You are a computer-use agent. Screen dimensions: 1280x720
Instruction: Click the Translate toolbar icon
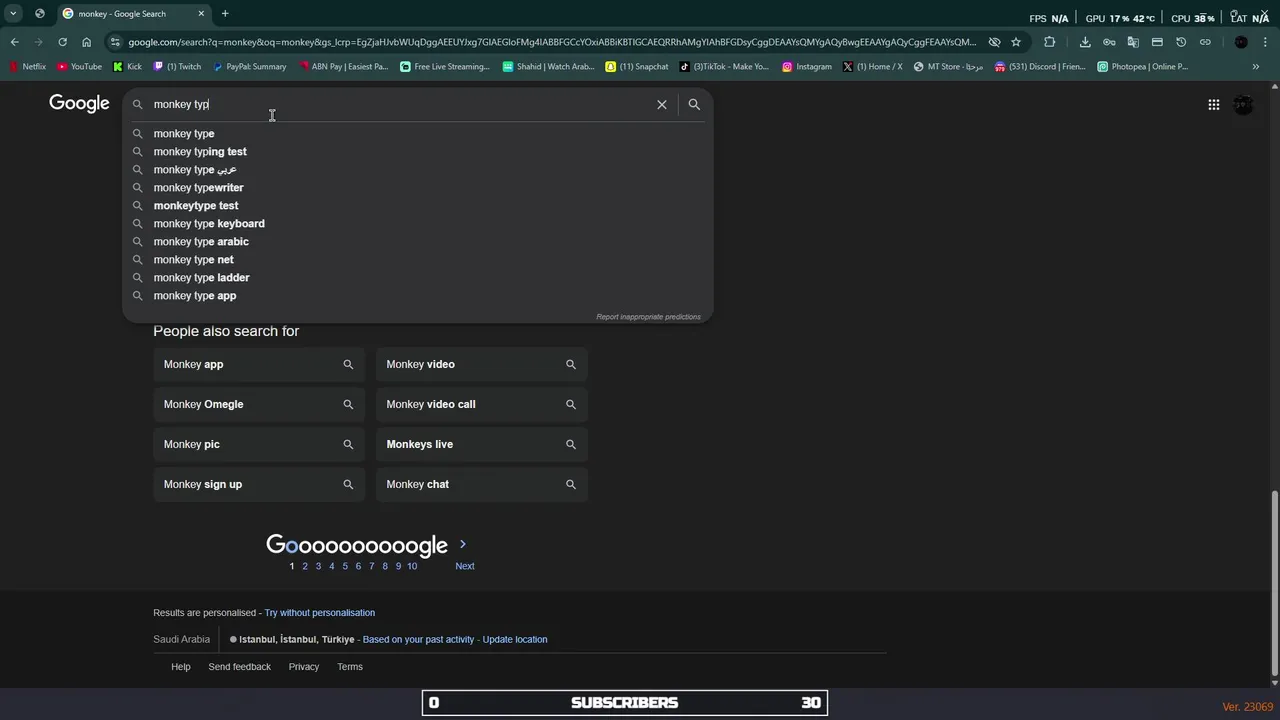coord(1133,42)
